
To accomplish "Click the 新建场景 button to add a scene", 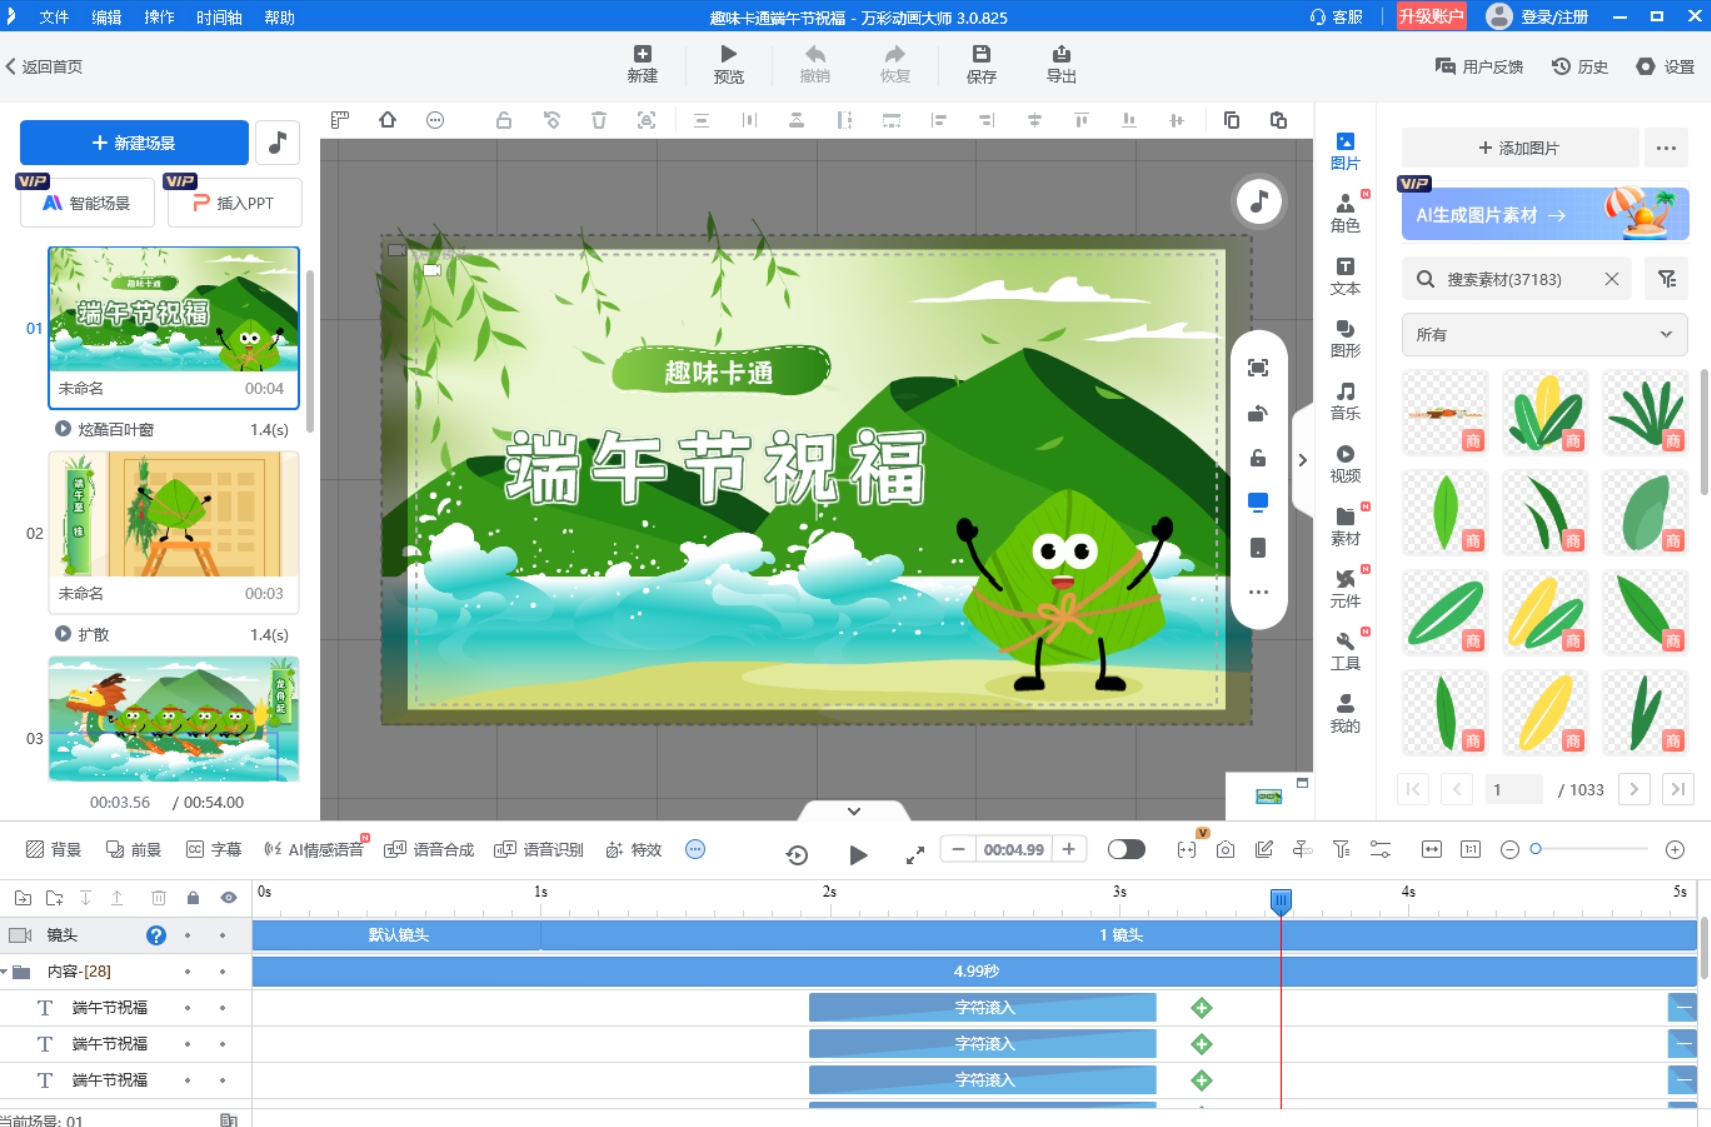I will pos(133,142).
